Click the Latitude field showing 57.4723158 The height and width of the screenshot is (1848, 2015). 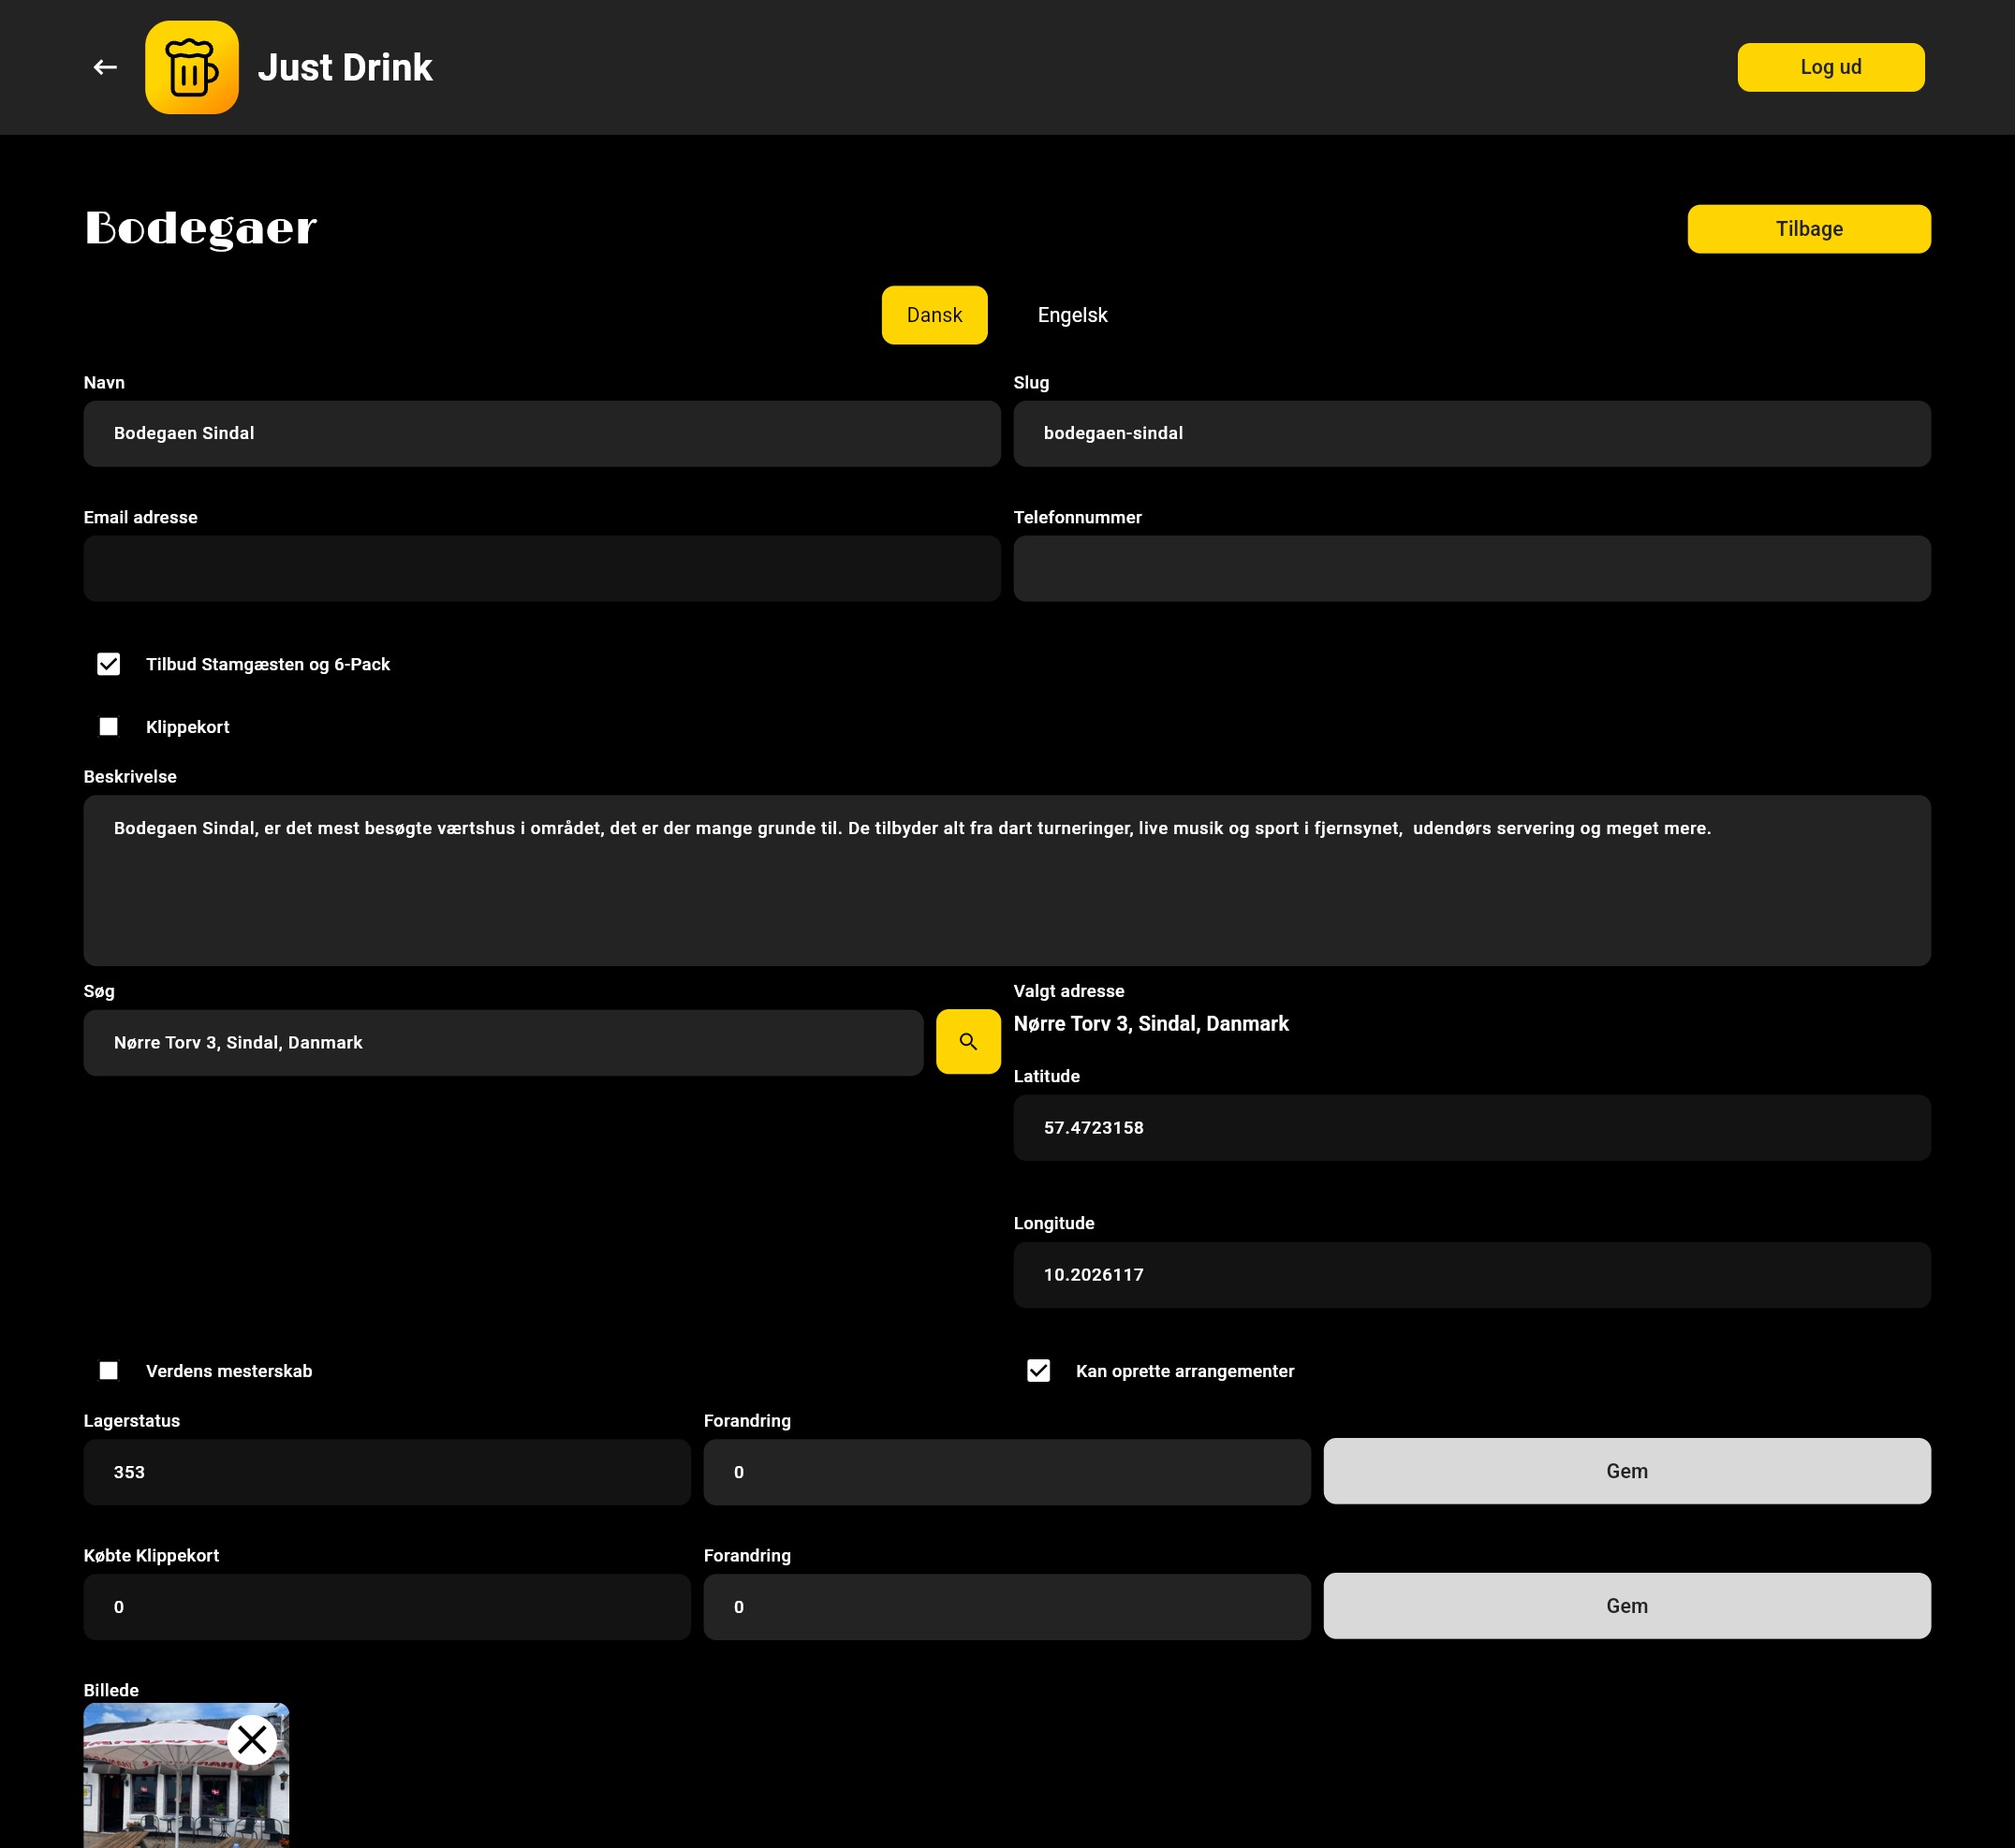pos(1471,1127)
